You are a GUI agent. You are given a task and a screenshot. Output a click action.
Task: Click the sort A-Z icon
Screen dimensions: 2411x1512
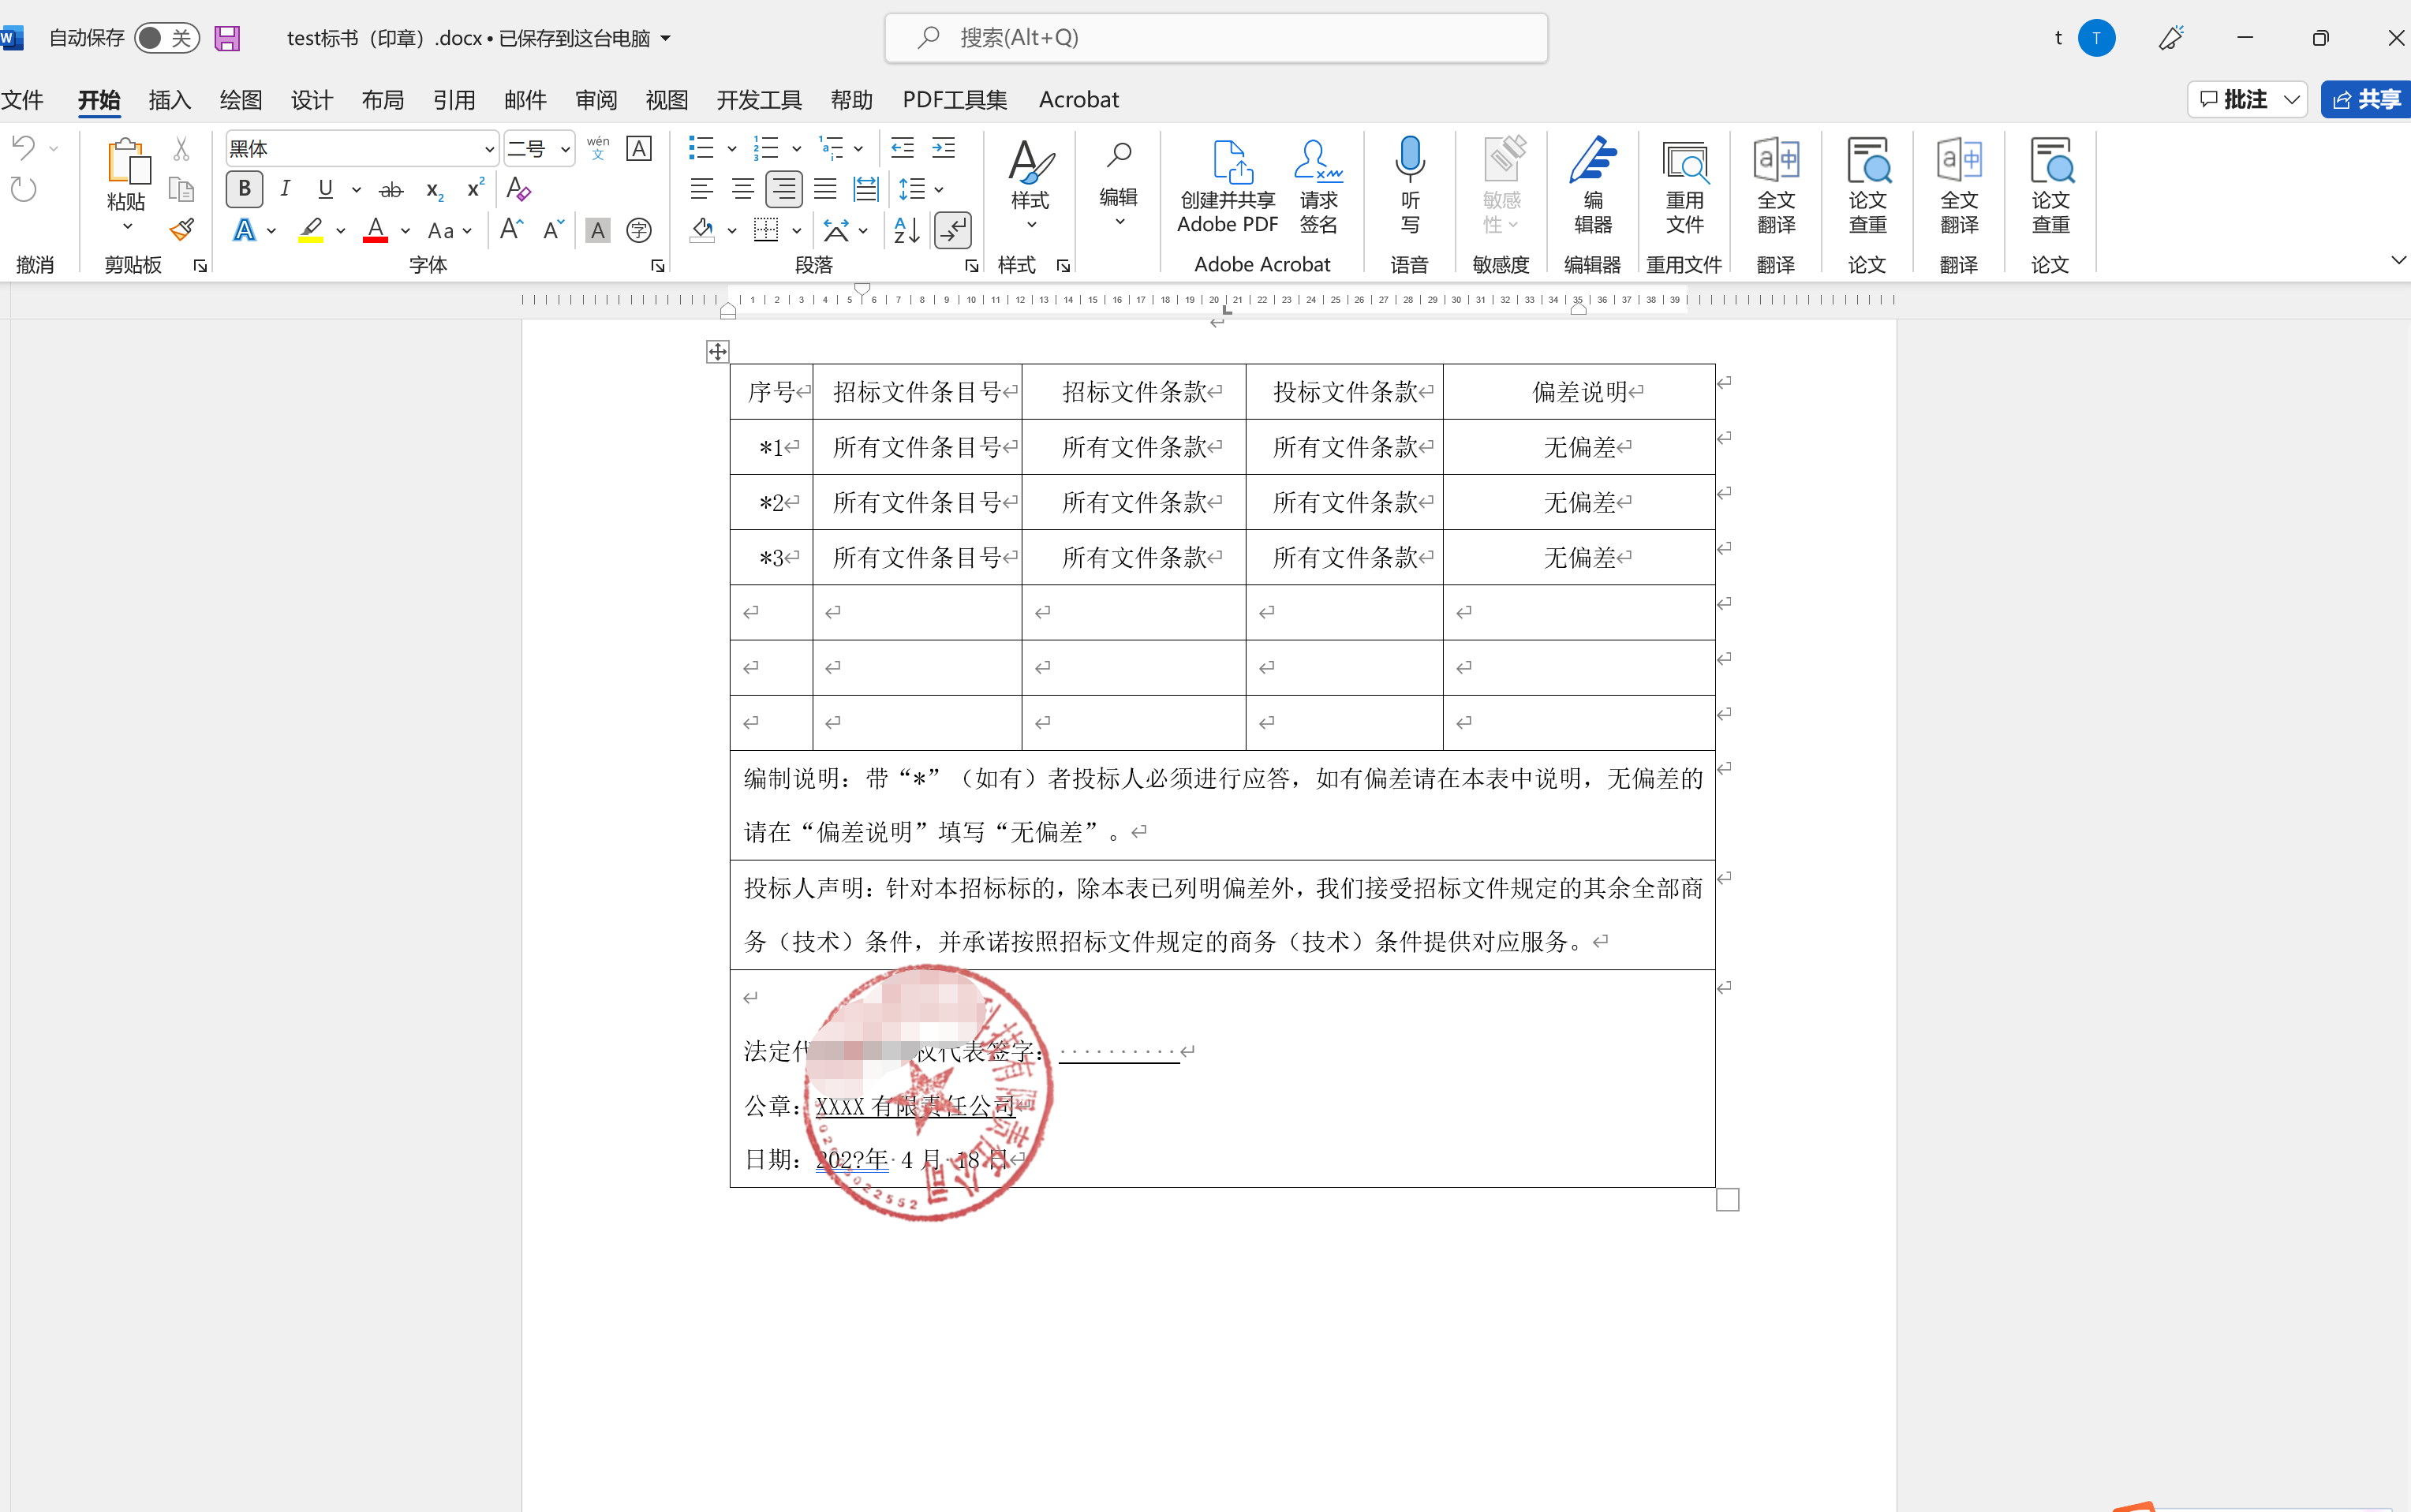pos(906,231)
